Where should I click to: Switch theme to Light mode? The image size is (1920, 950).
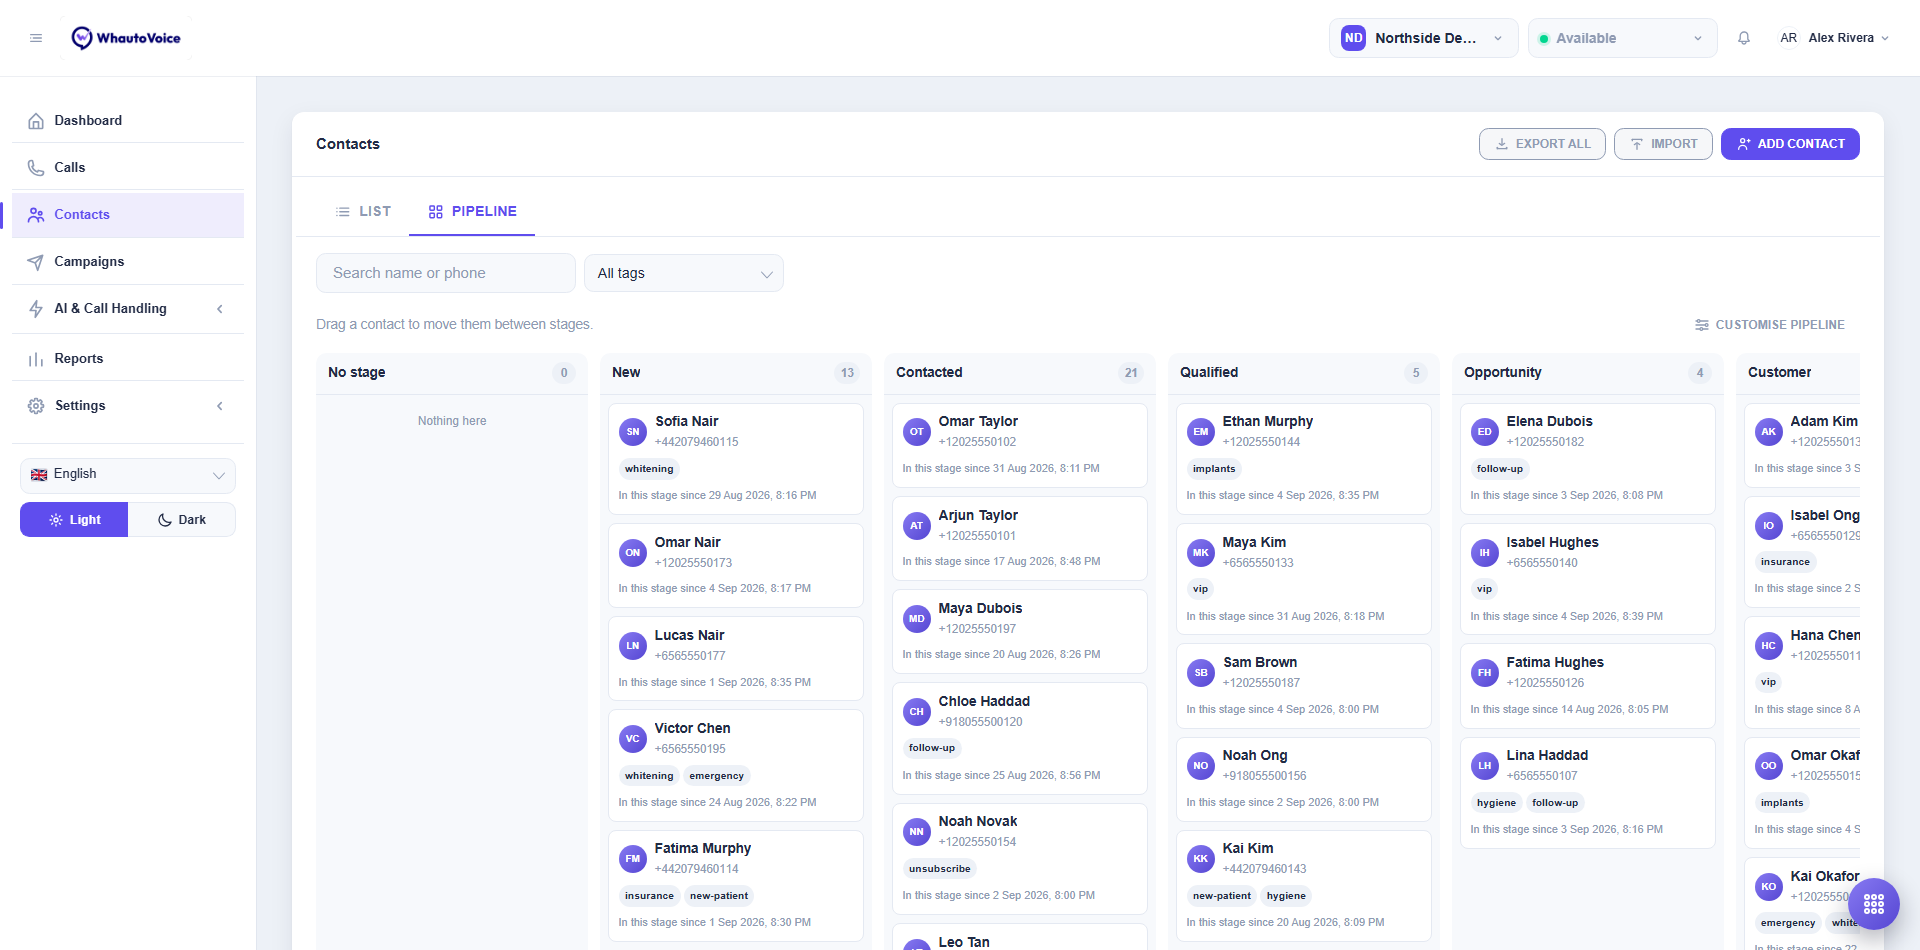[x=74, y=520]
